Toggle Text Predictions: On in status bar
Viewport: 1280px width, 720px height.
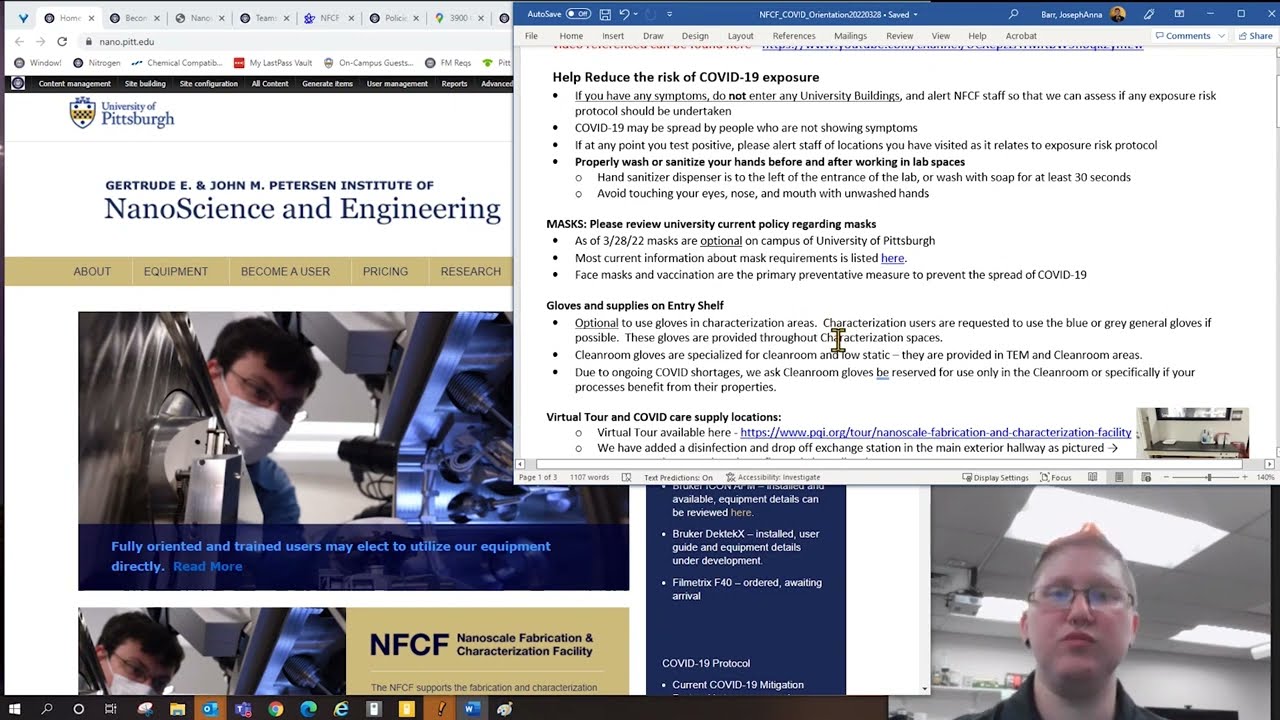click(678, 477)
